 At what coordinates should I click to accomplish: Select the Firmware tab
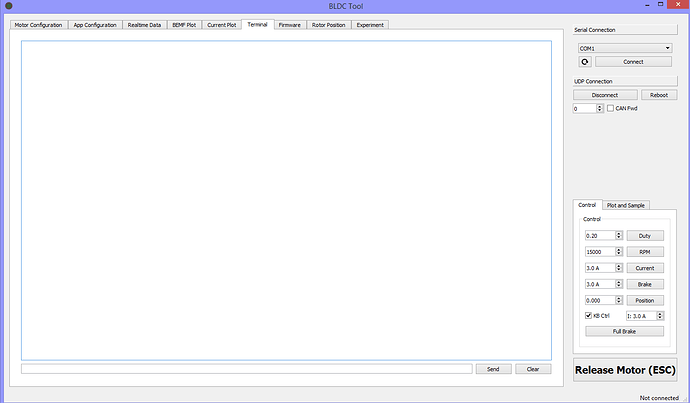(x=289, y=24)
